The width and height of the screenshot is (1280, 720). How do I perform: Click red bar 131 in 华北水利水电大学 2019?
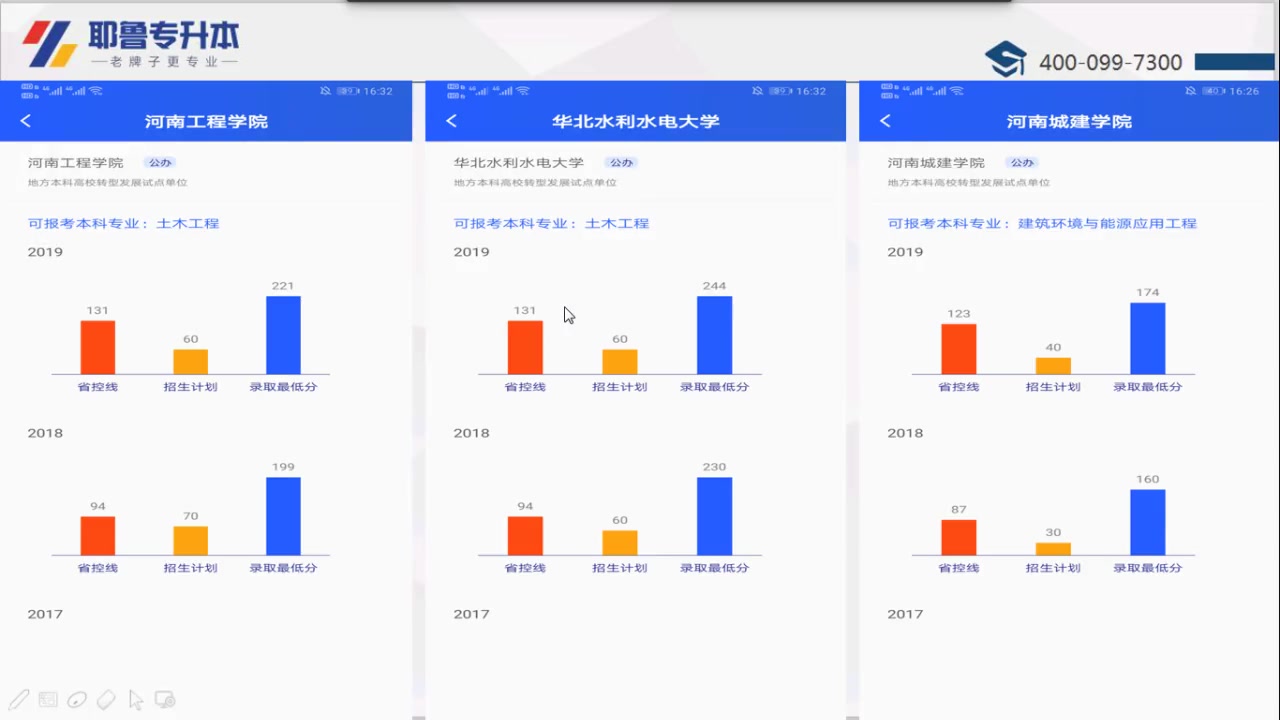pyautogui.click(x=525, y=347)
